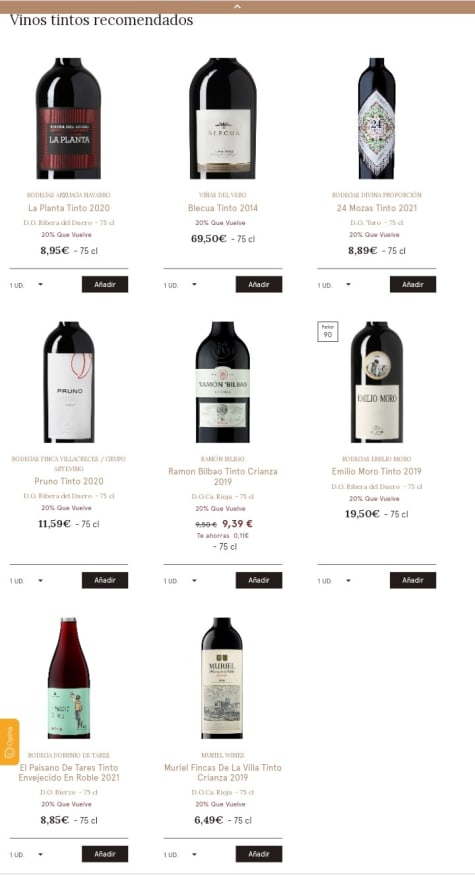This screenshot has width=475, height=877.
Task: Expand quantity selector for Muriel Fincas
Action: click(180, 854)
